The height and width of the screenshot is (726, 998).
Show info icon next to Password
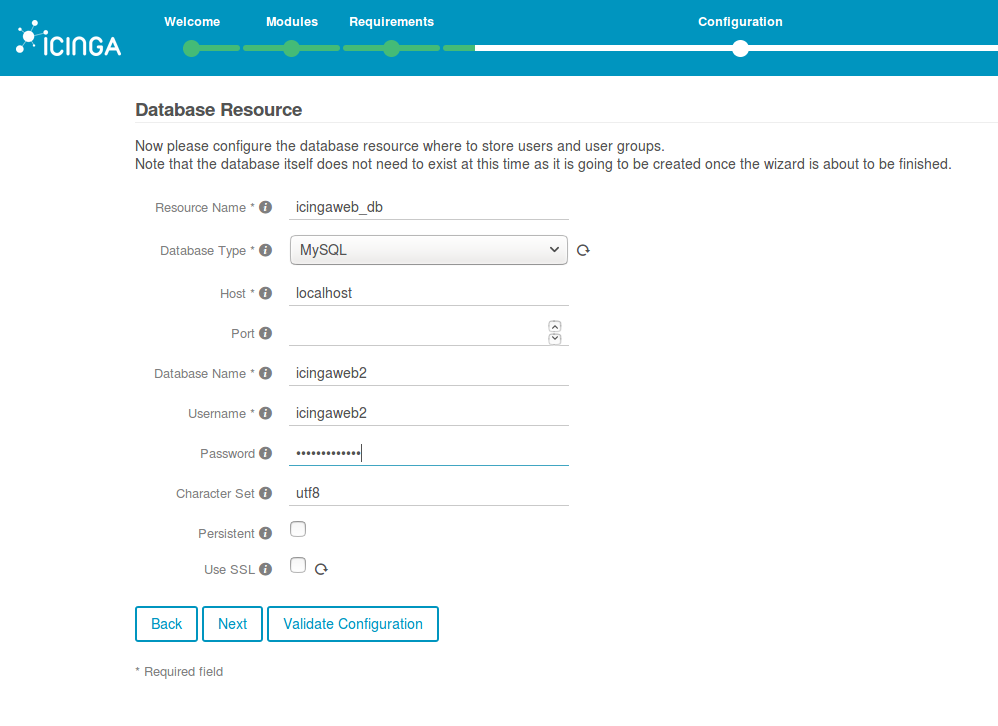coord(265,454)
